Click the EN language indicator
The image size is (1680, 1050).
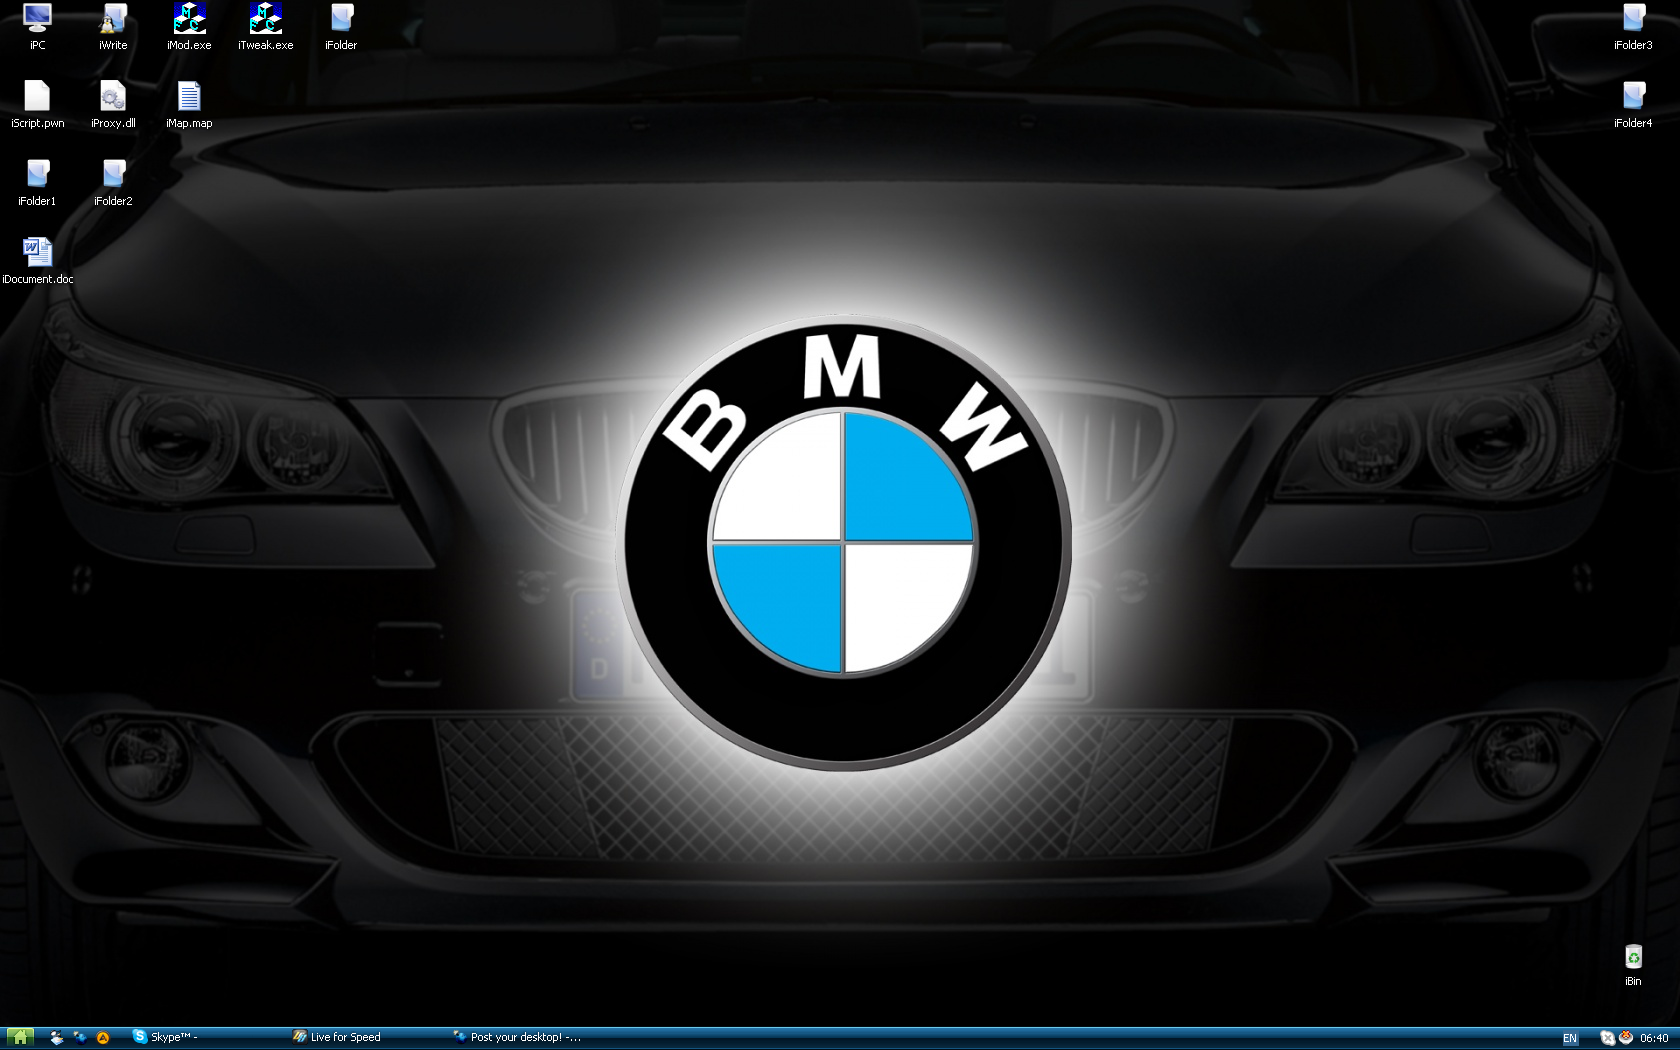tap(1570, 1038)
